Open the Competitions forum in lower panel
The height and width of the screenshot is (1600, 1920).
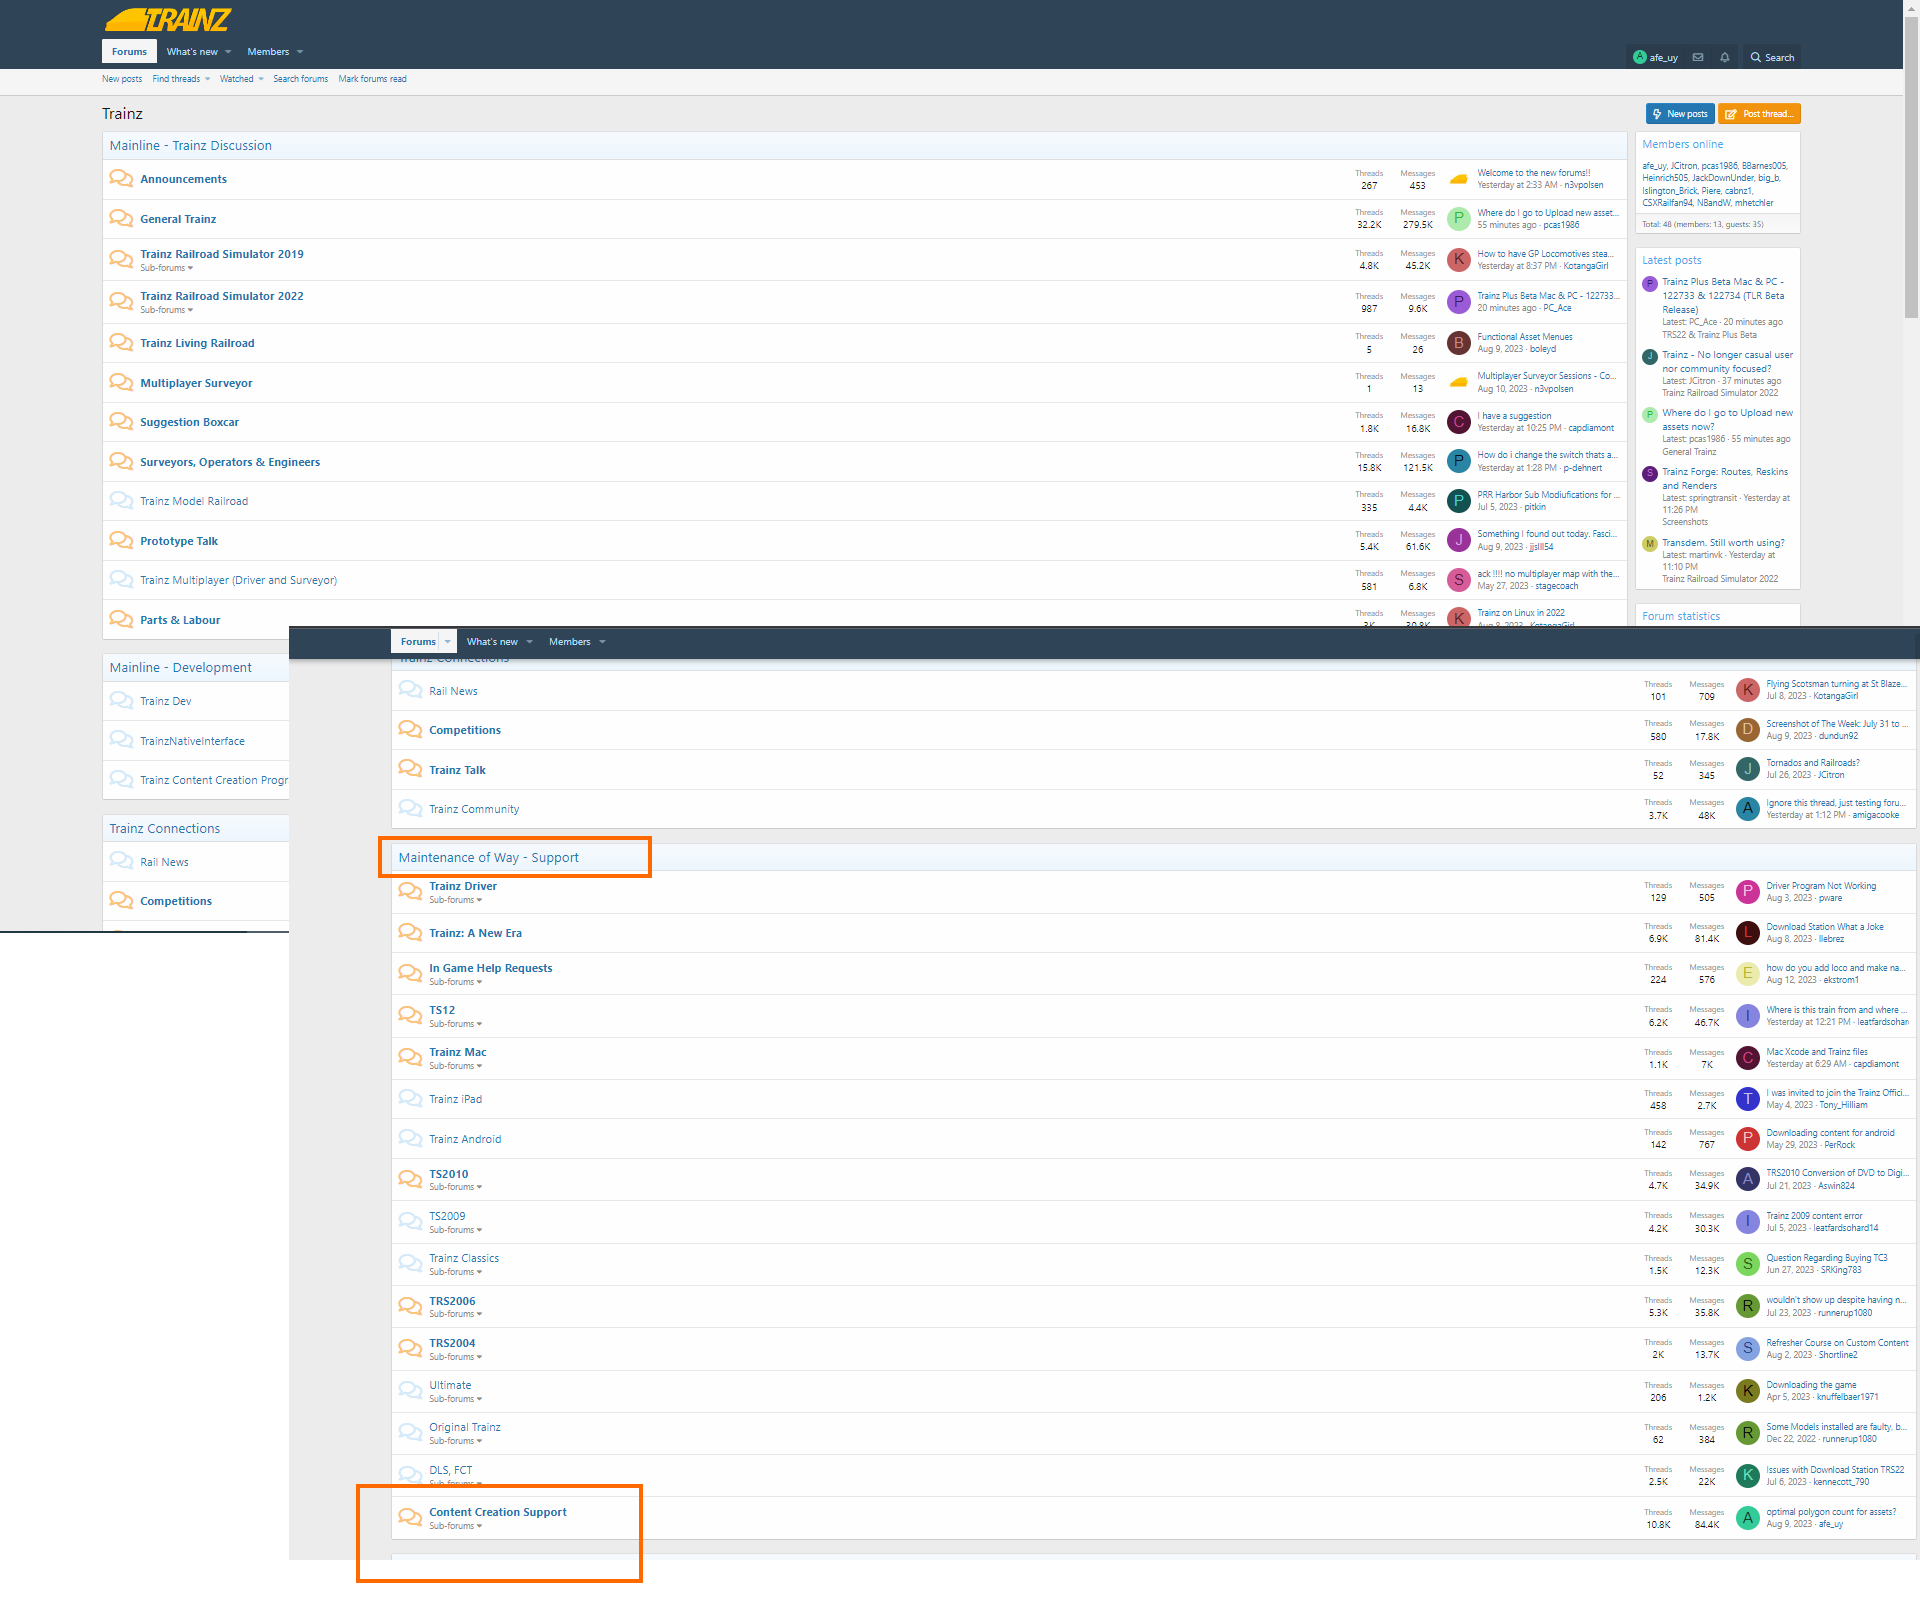click(x=465, y=730)
